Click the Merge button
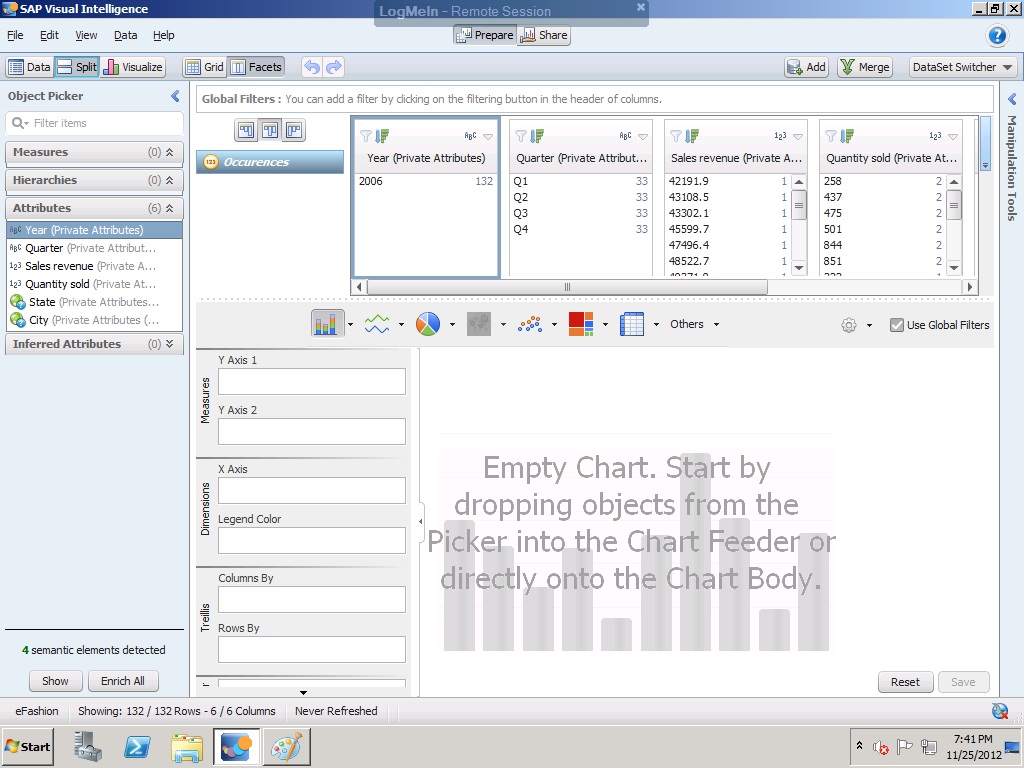Screen dimensions: 1024x768 tap(865, 67)
